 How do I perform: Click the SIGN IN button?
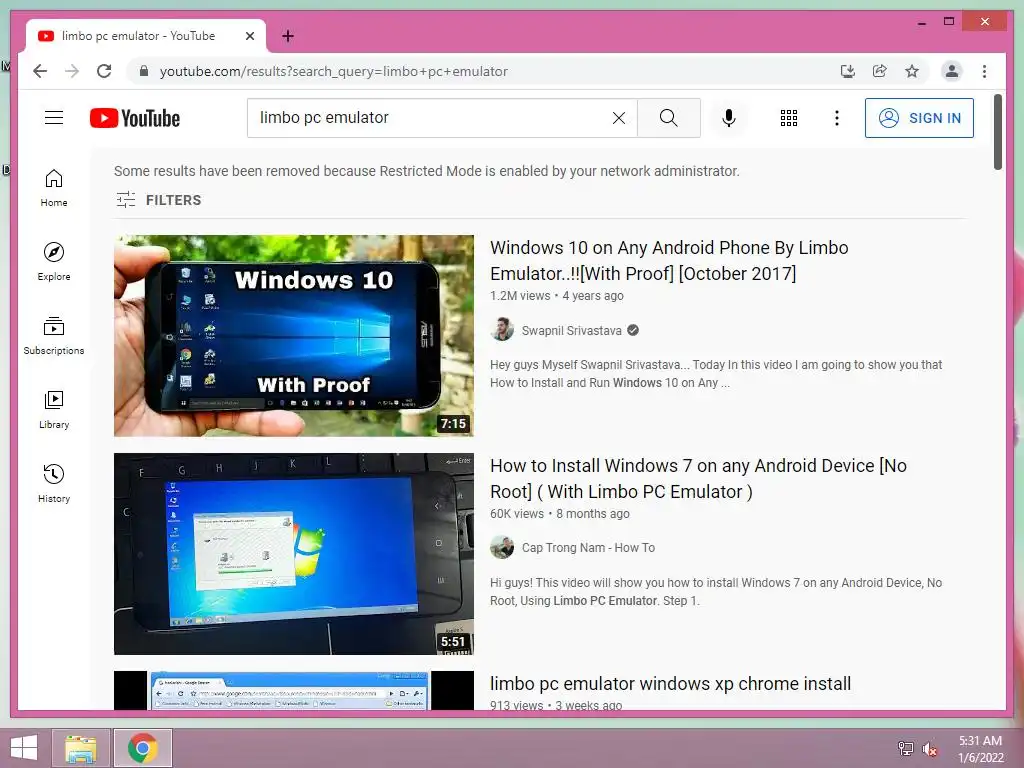[919, 118]
